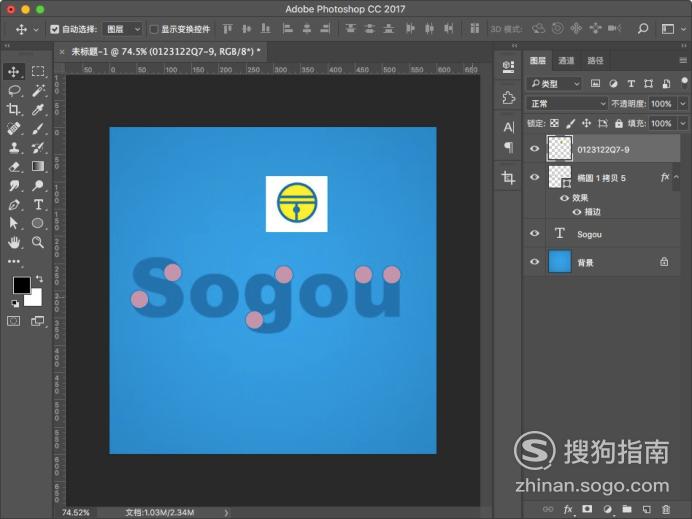692x519 pixels.
Task: Hide the background layer
Action: 534,262
